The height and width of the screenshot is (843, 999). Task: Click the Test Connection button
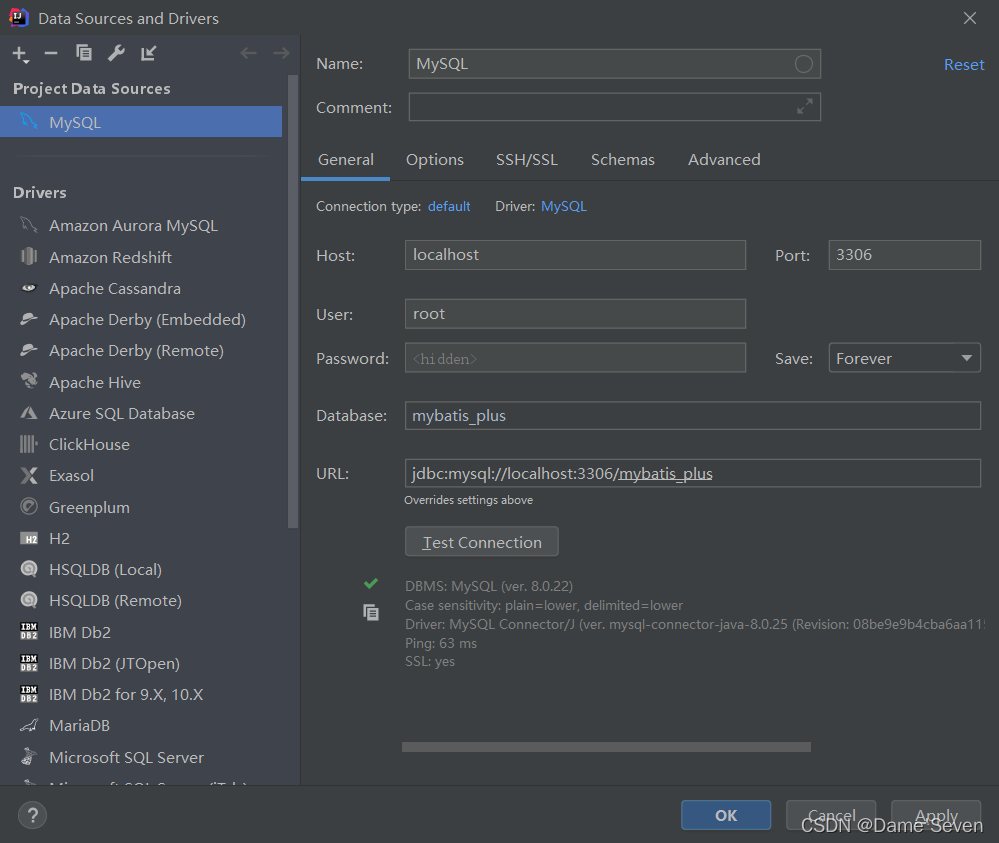(482, 542)
